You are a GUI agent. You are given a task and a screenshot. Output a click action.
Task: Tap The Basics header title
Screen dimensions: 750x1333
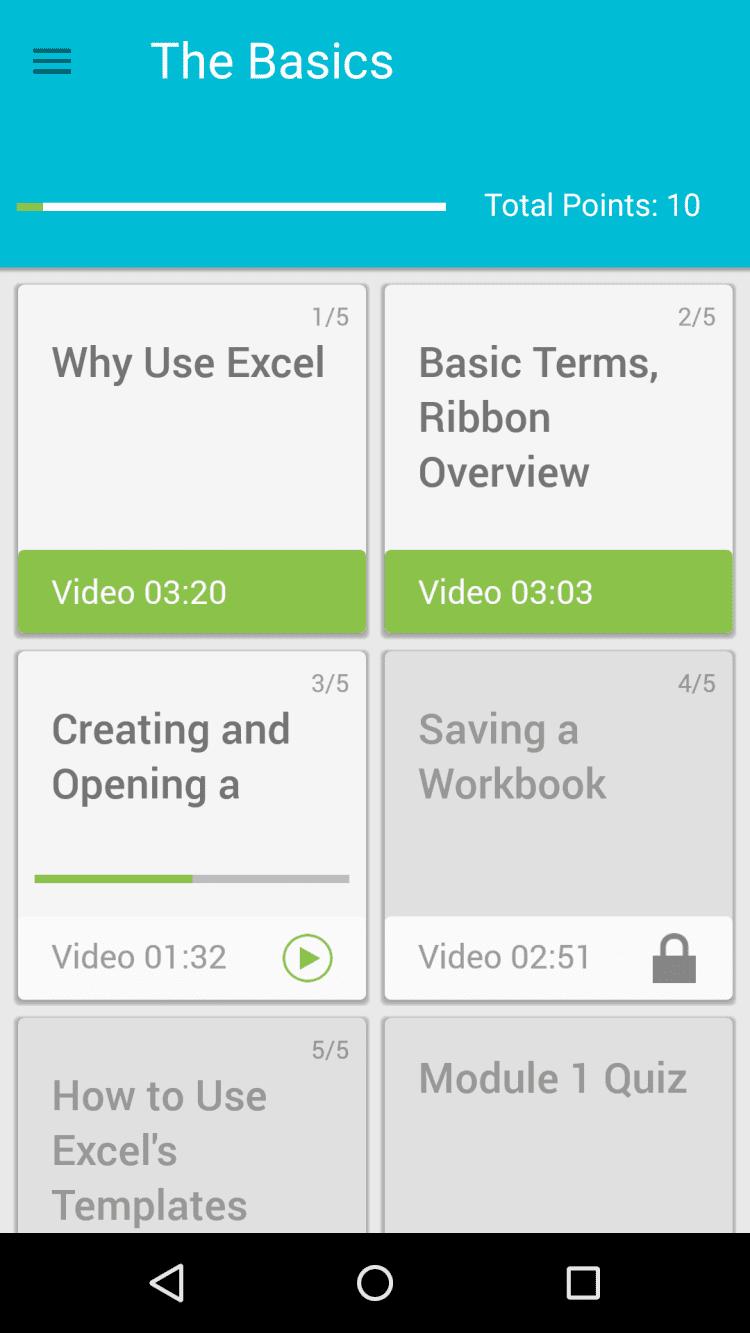coord(272,62)
